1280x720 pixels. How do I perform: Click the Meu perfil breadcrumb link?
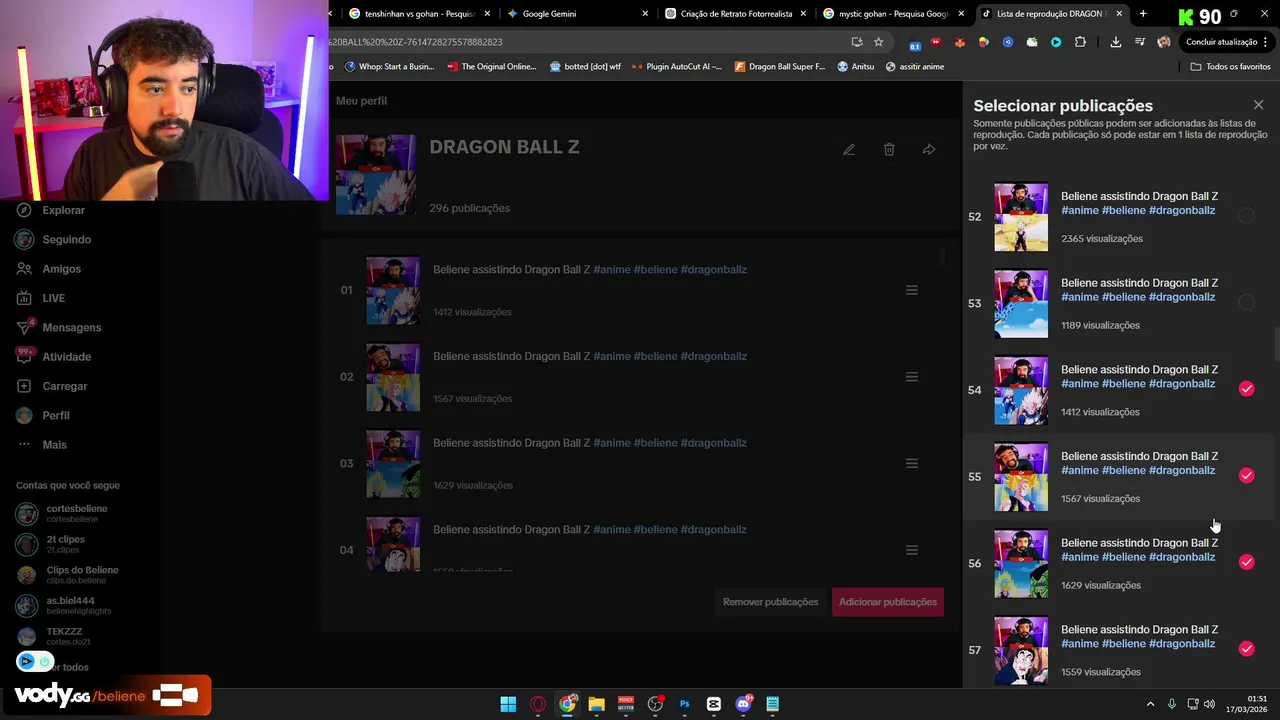(361, 101)
